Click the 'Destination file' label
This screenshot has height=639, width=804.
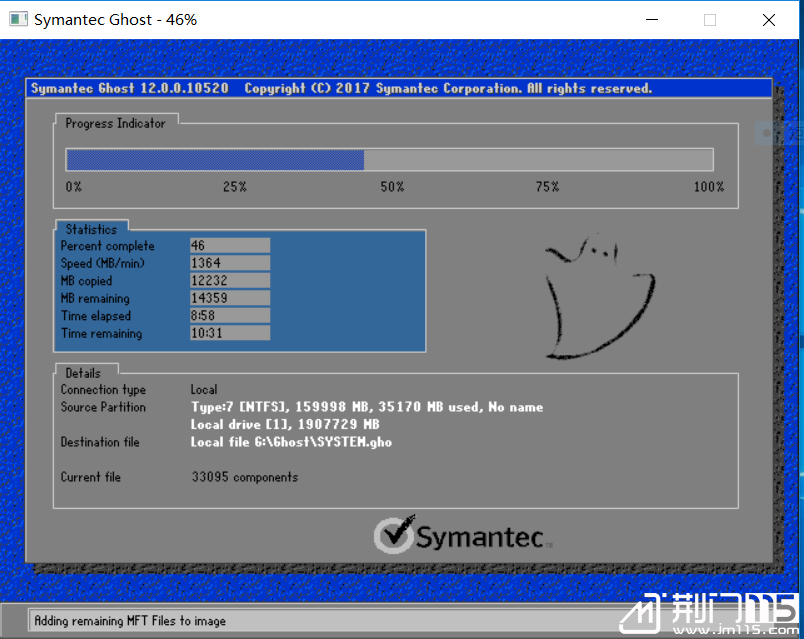[100, 442]
